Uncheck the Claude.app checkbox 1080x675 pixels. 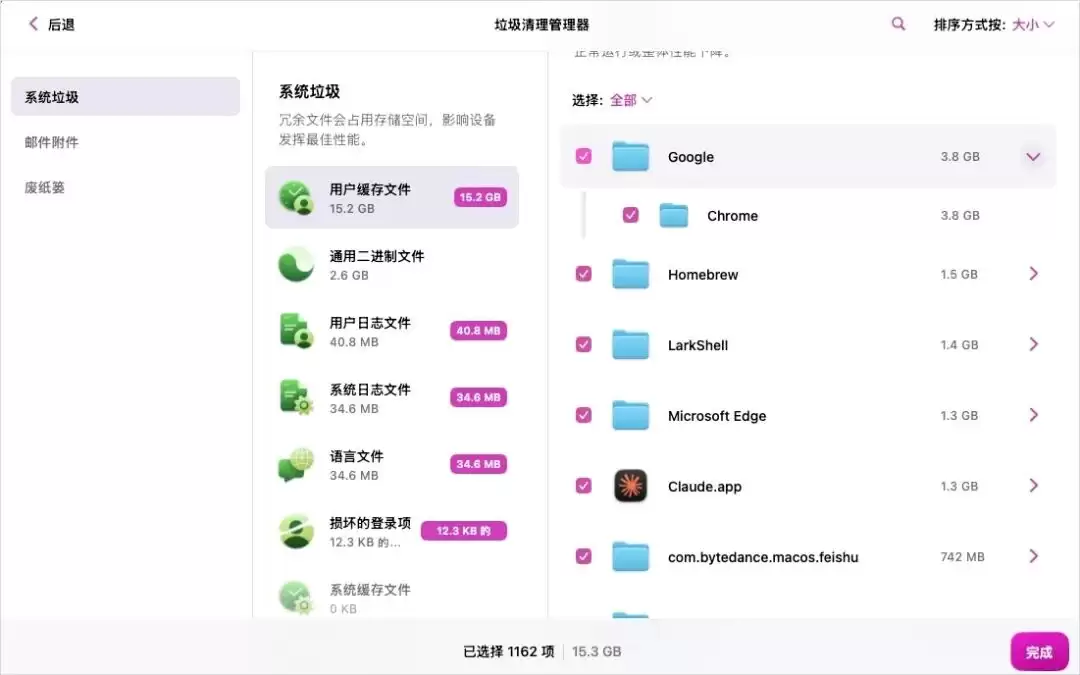pos(583,486)
